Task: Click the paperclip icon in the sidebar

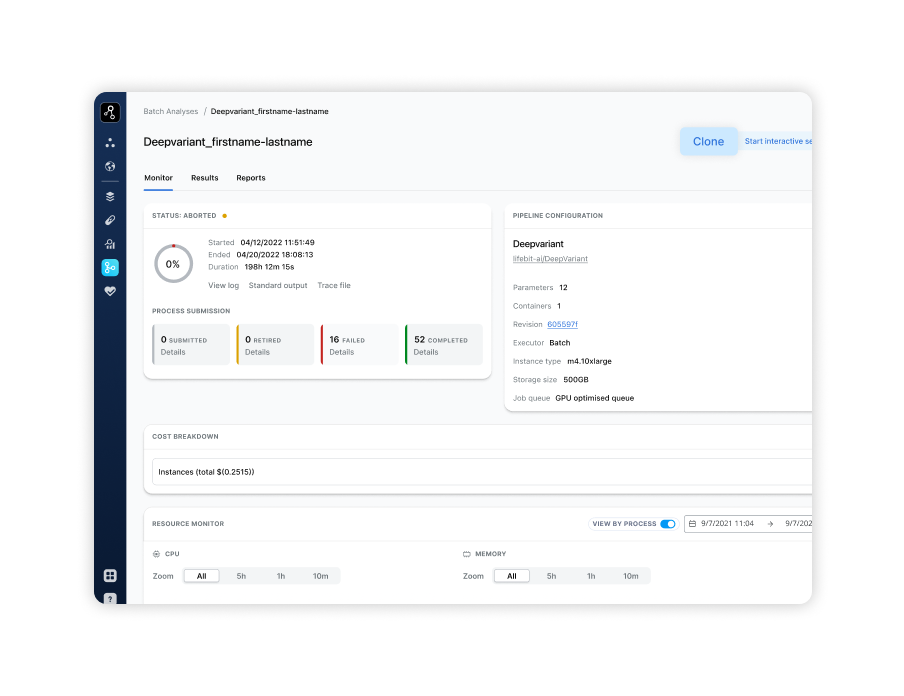Action: [x=110, y=220]
